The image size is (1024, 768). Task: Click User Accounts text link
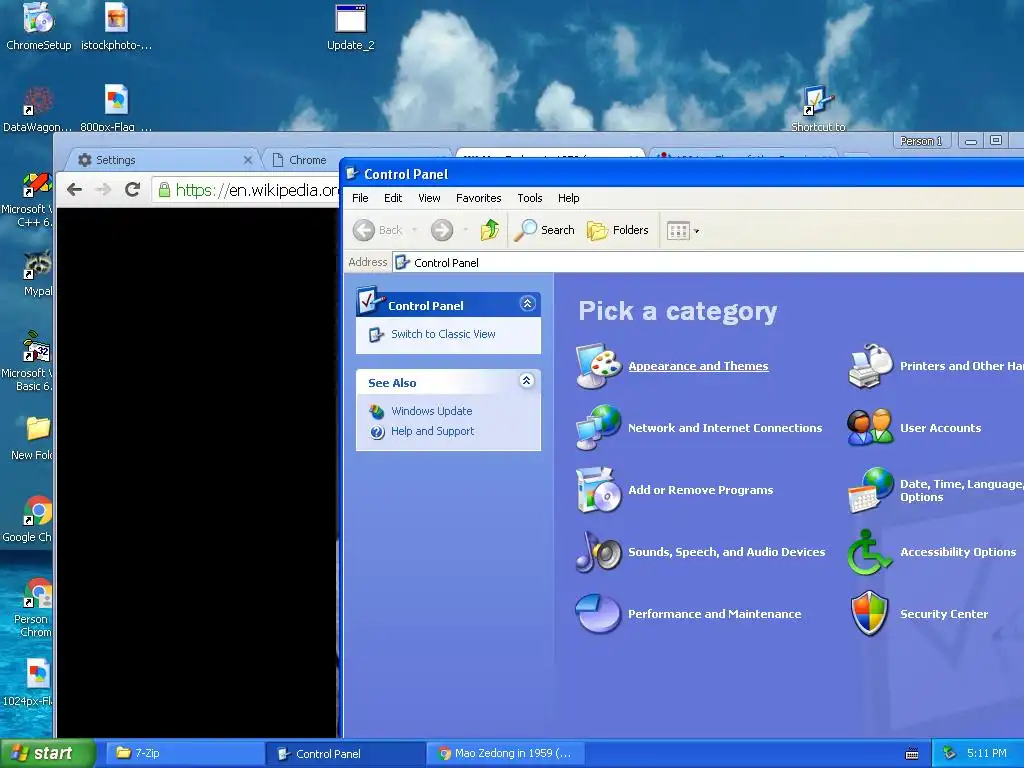[x=940, y=428]
